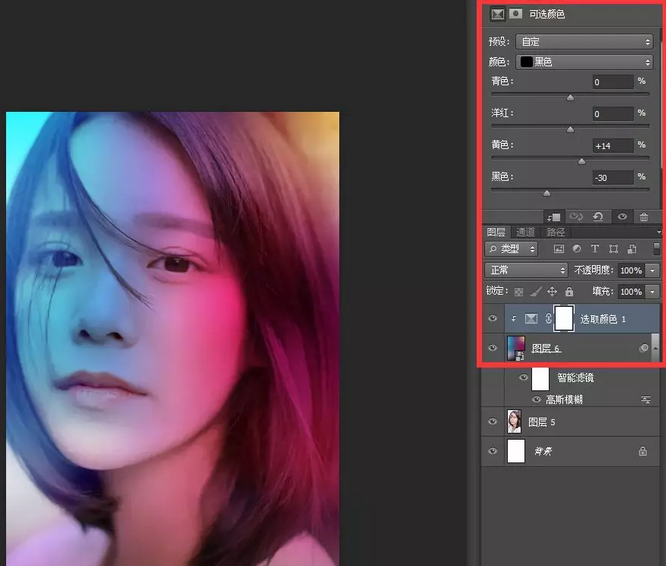Toggle visibility of 高斯模糊 filter
The image size is (666, 566).
coord(536,399)
